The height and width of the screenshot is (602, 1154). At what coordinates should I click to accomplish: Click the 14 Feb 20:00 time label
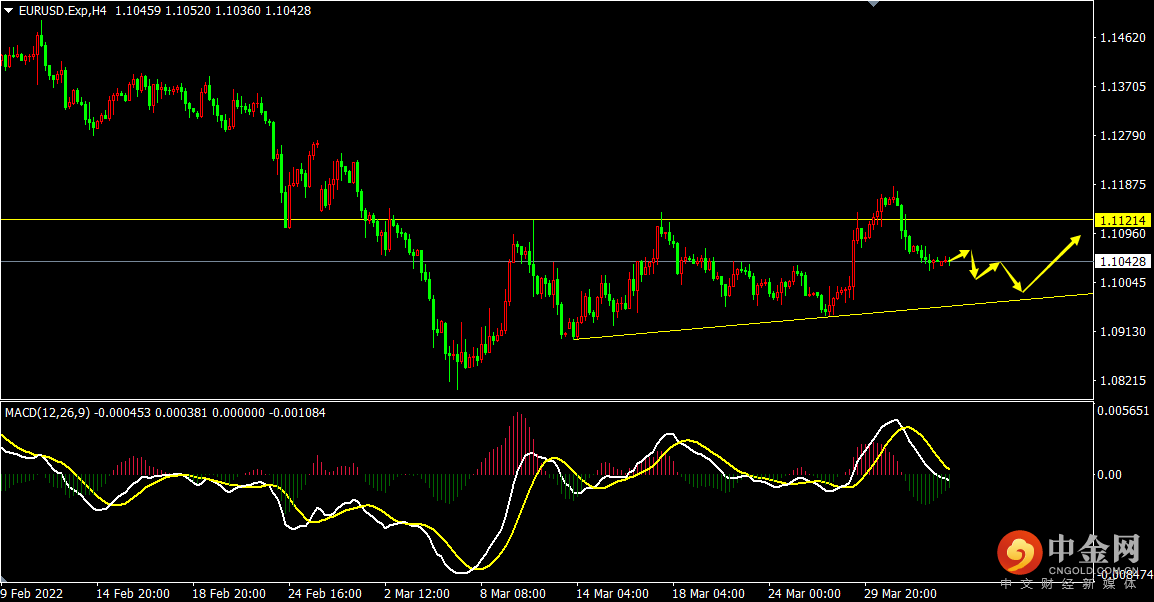pos(132,593)
